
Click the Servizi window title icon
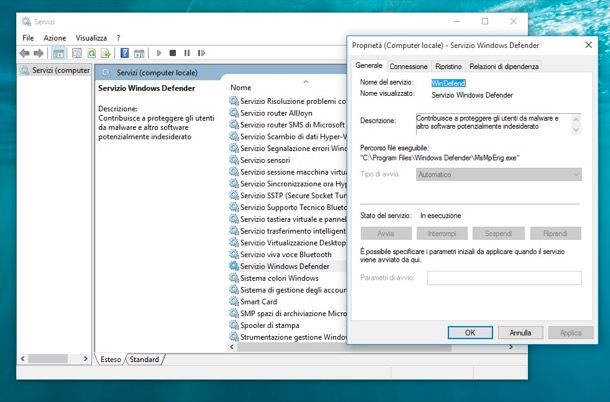[26, 21]
